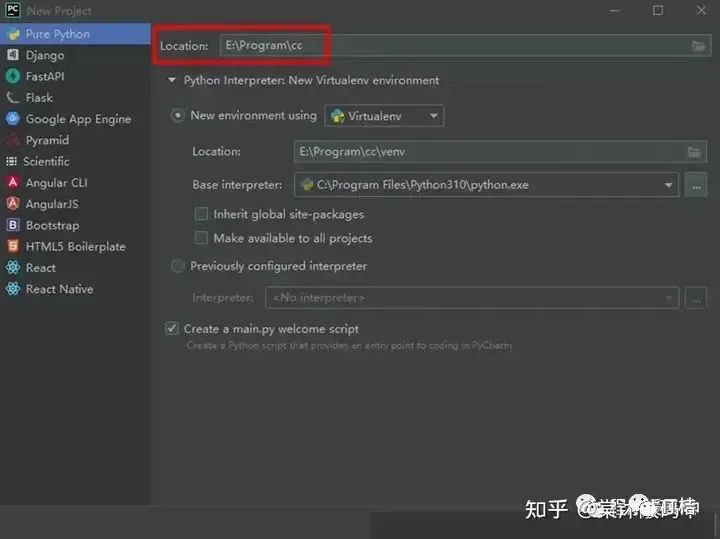Click the ellipsis button beside Base interpreter

coord(696,184)
